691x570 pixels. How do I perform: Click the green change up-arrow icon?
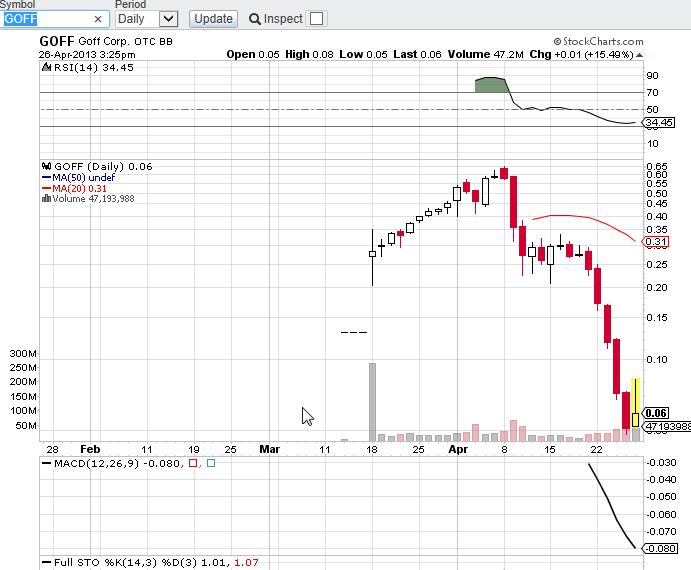639,55
